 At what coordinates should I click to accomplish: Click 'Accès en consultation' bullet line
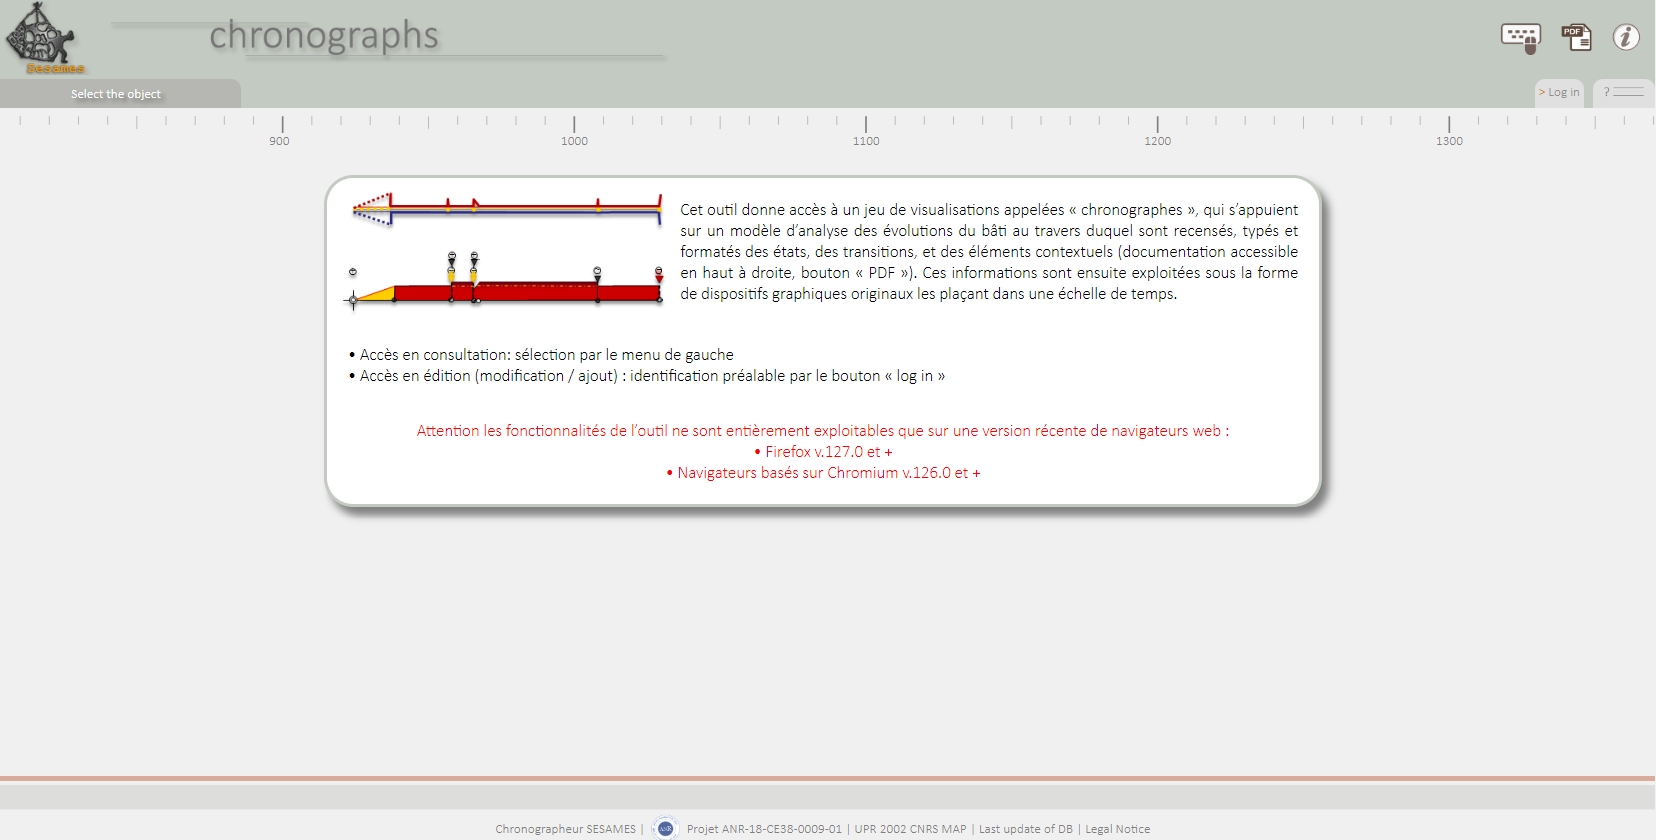click(541, 355)
